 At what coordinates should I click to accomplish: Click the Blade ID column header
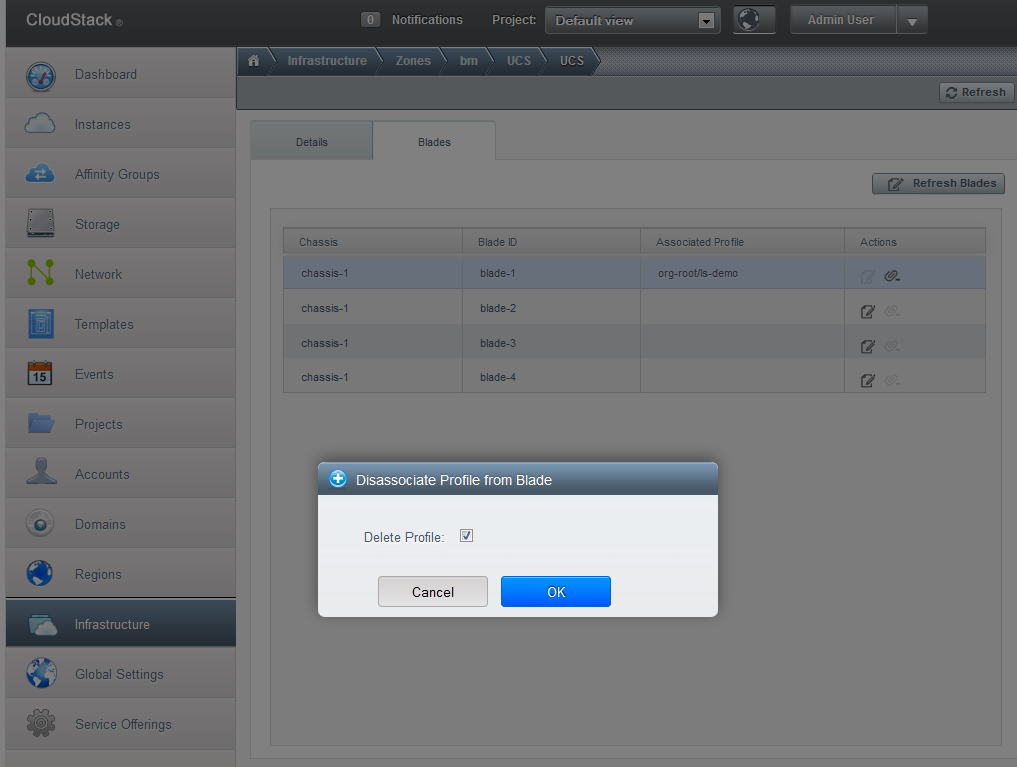[551, 242]
